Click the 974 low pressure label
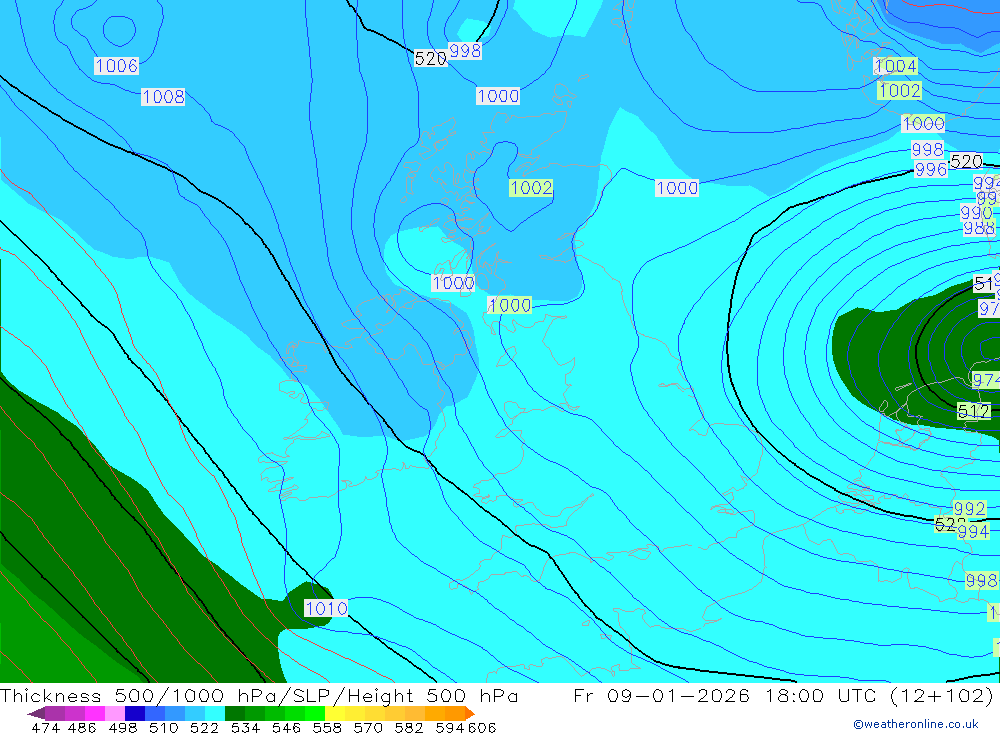 tap(985, 380)
